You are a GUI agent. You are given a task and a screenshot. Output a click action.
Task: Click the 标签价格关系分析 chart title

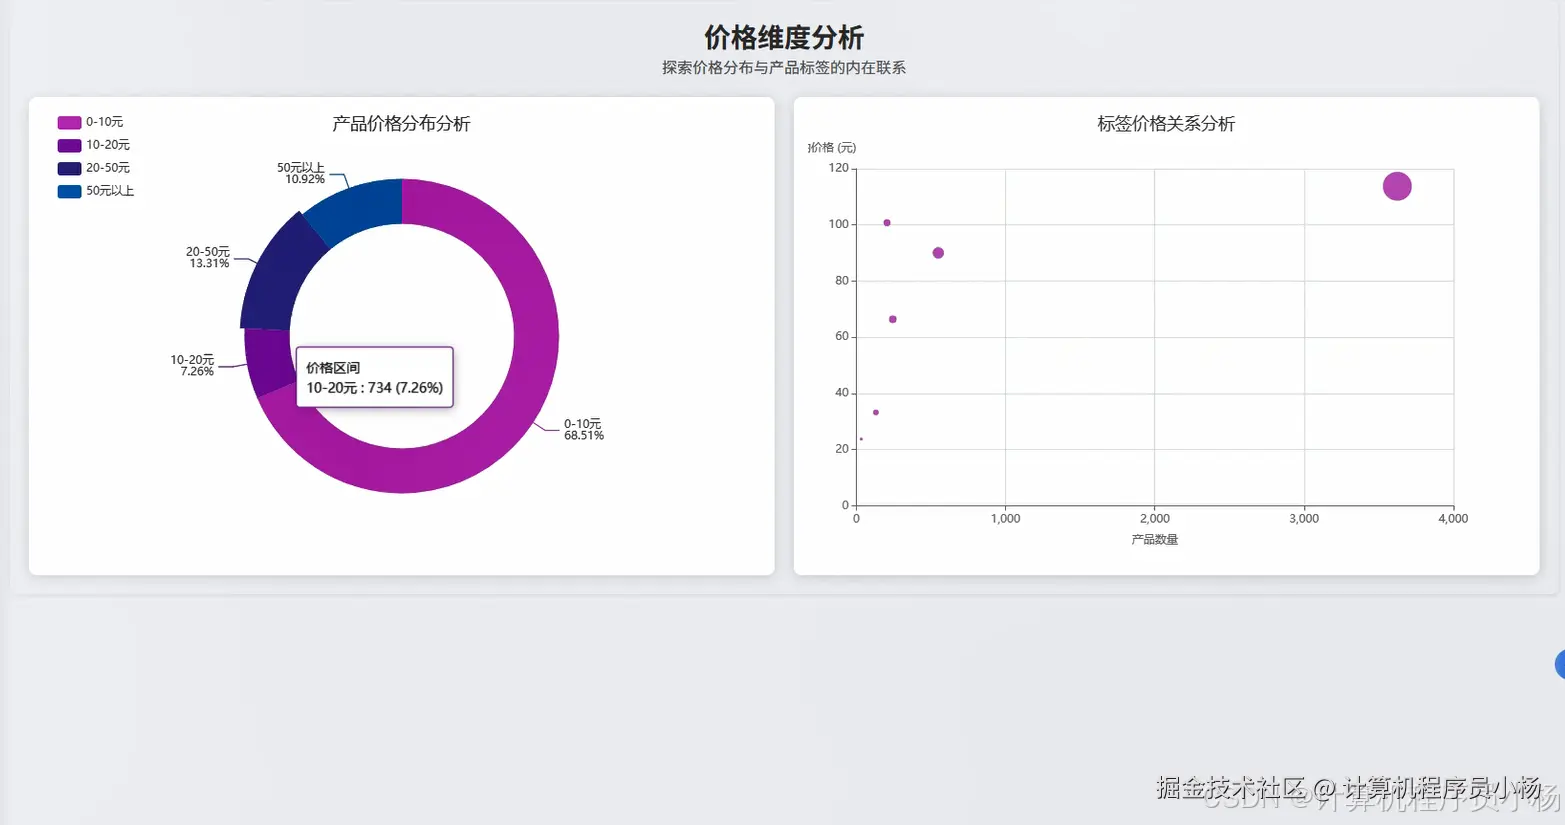click(1166, 124)
